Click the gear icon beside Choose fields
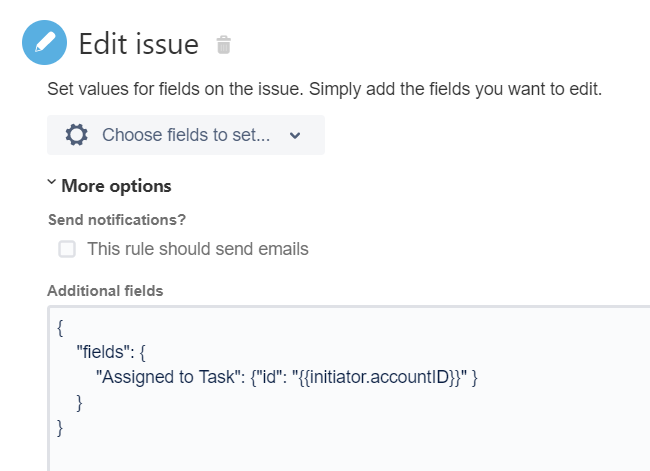This screenshot has height=471, width=650. [76, 135]
